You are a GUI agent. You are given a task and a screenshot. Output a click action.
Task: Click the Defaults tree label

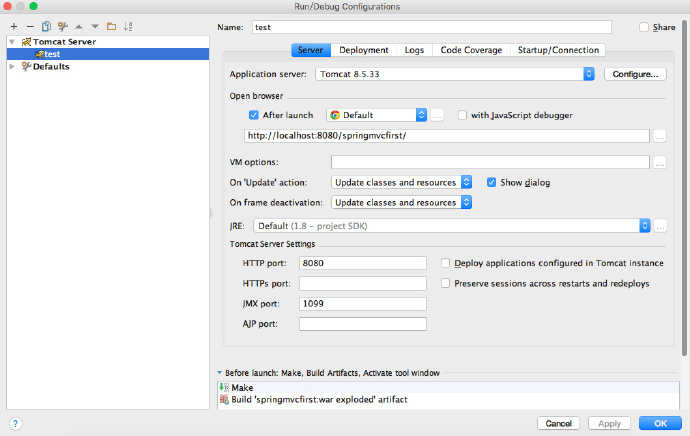point(51,66)
